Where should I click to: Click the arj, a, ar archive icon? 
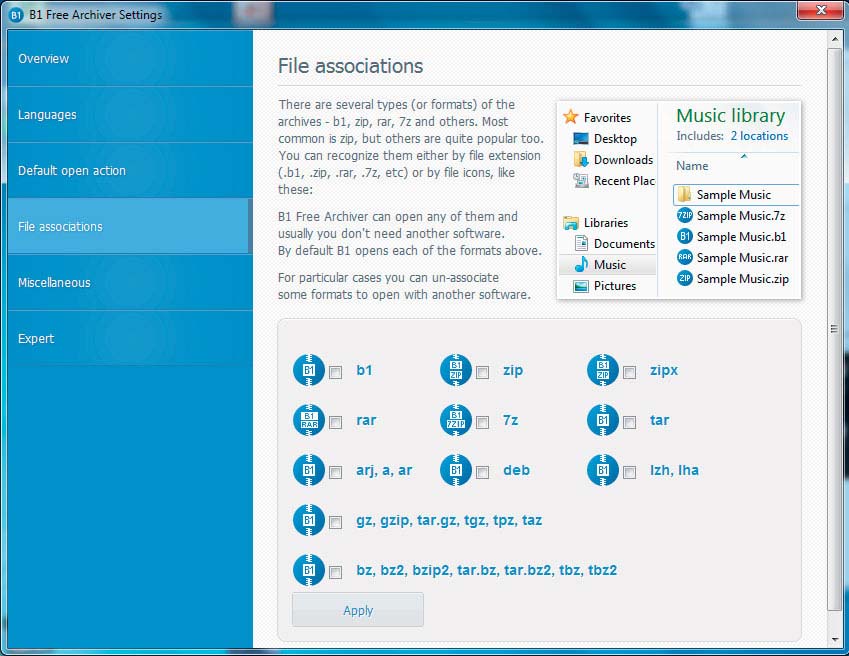[309, 470]
